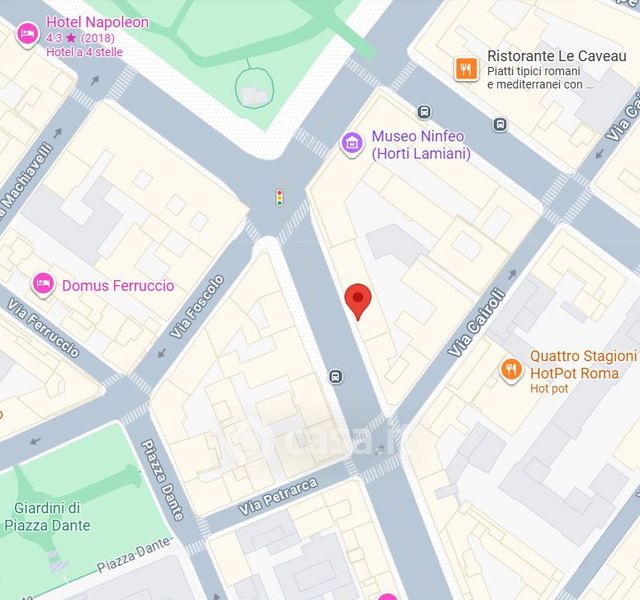
Task: Click the Via Cairoli street label
Action: point(477,323)
